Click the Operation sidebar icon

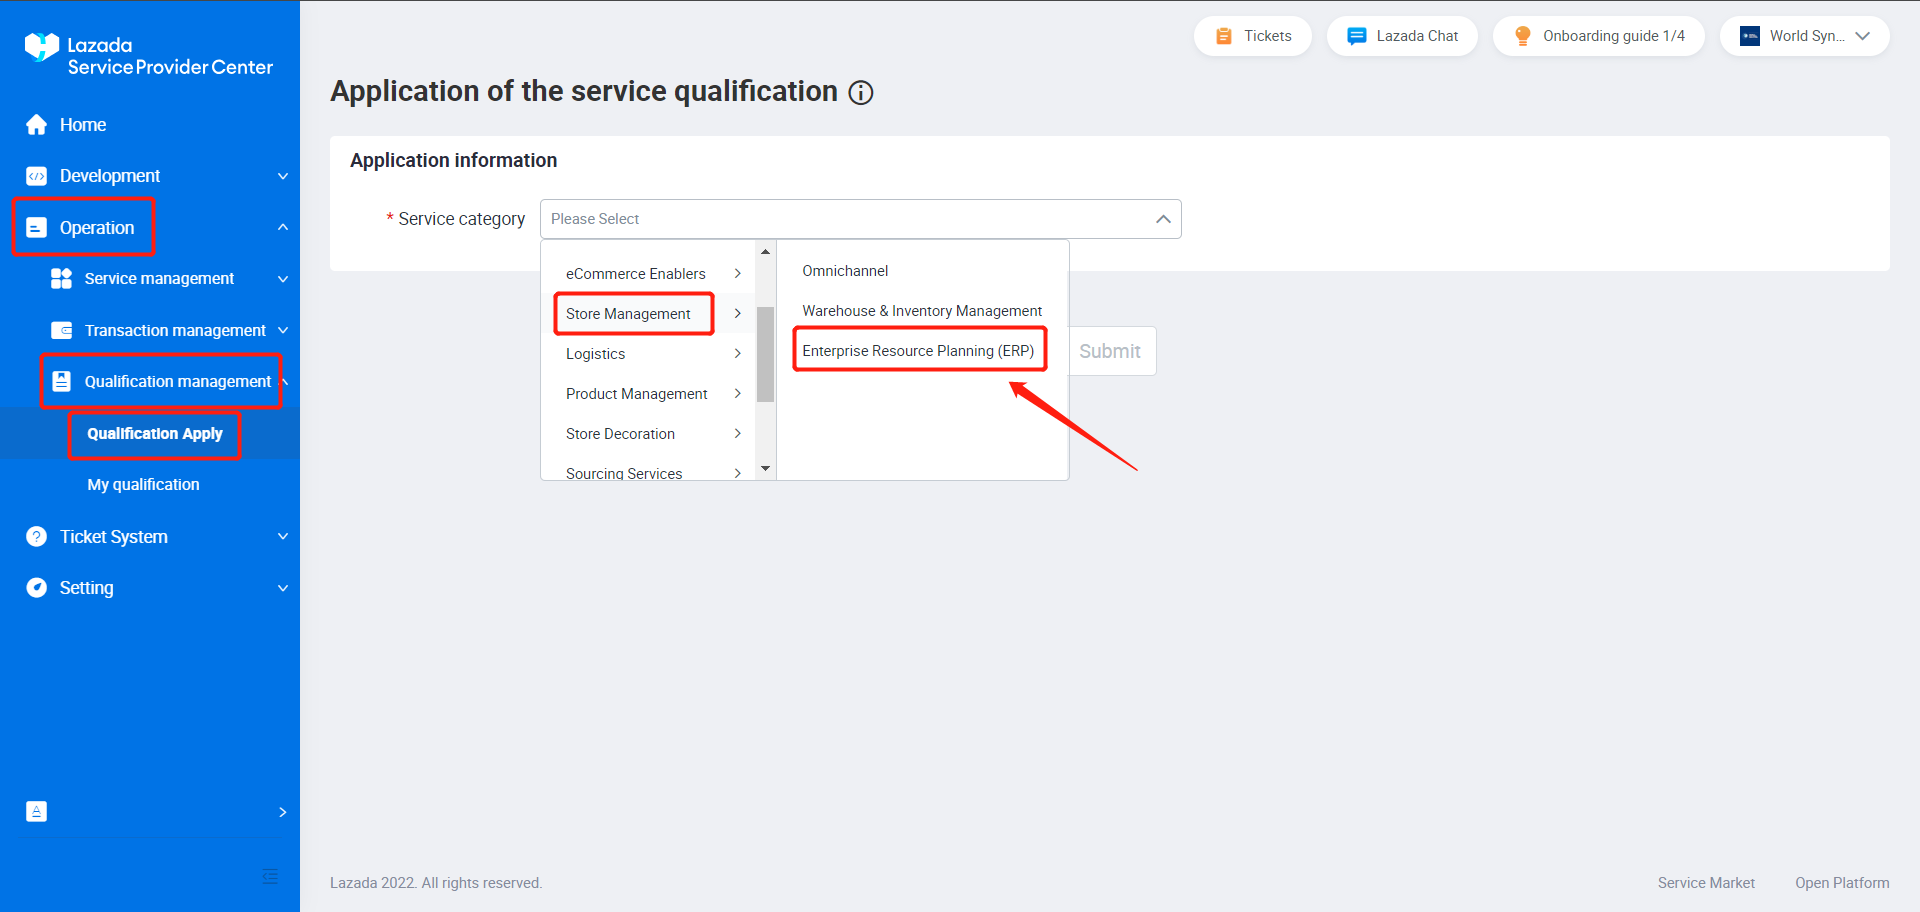(37, 228)
